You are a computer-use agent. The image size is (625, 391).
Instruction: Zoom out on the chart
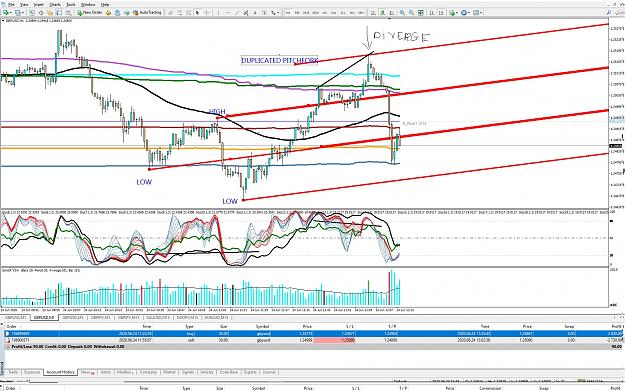411,13
